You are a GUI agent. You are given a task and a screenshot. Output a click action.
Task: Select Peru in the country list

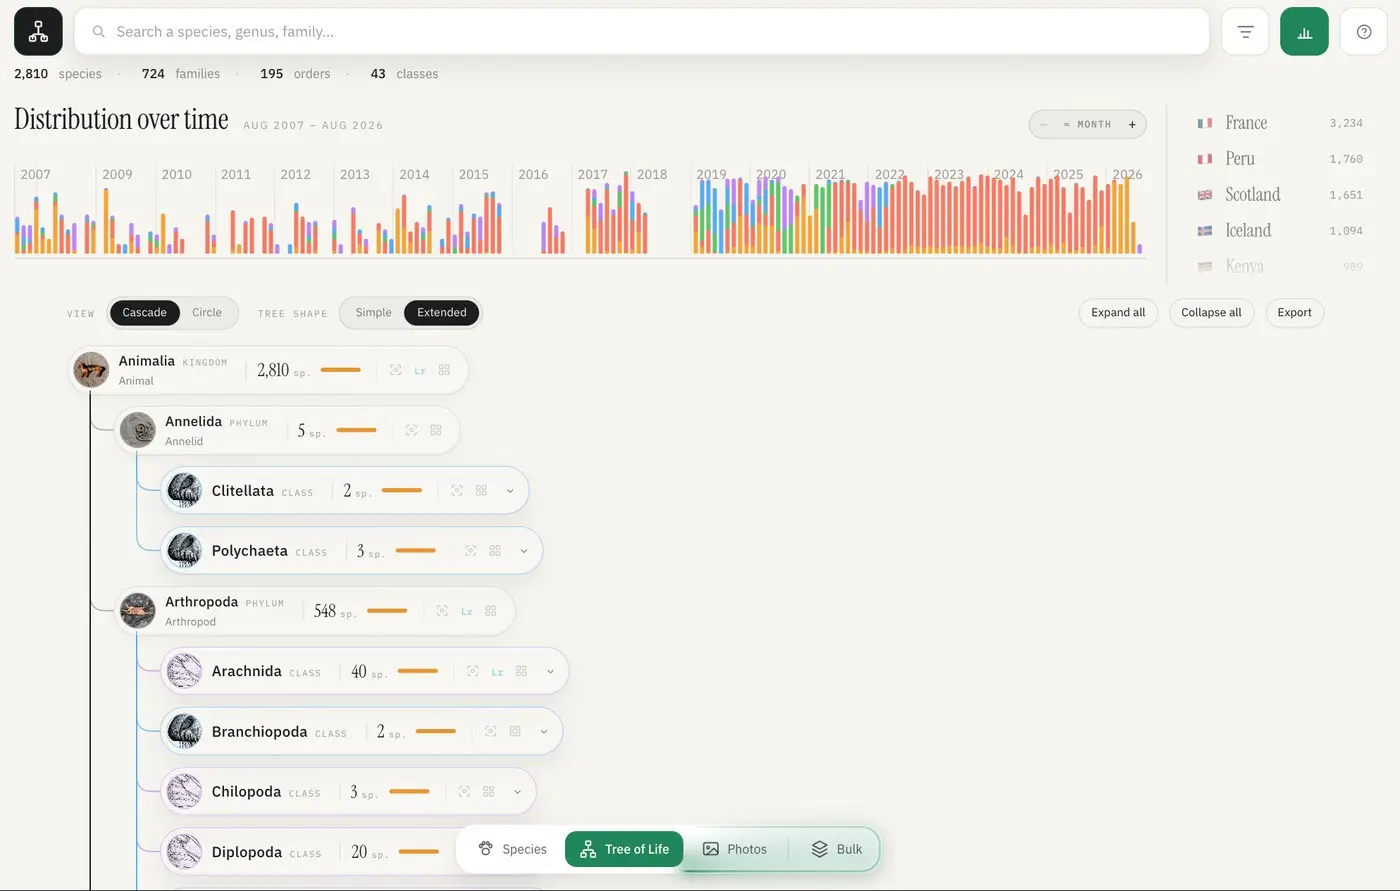point(1280,159)
